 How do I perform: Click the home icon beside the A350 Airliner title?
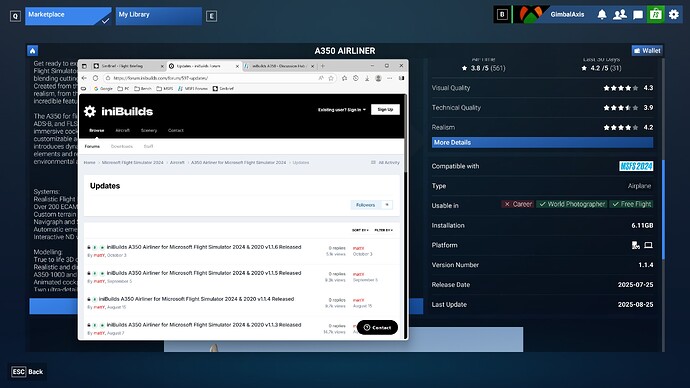click(x=32, y=51)
